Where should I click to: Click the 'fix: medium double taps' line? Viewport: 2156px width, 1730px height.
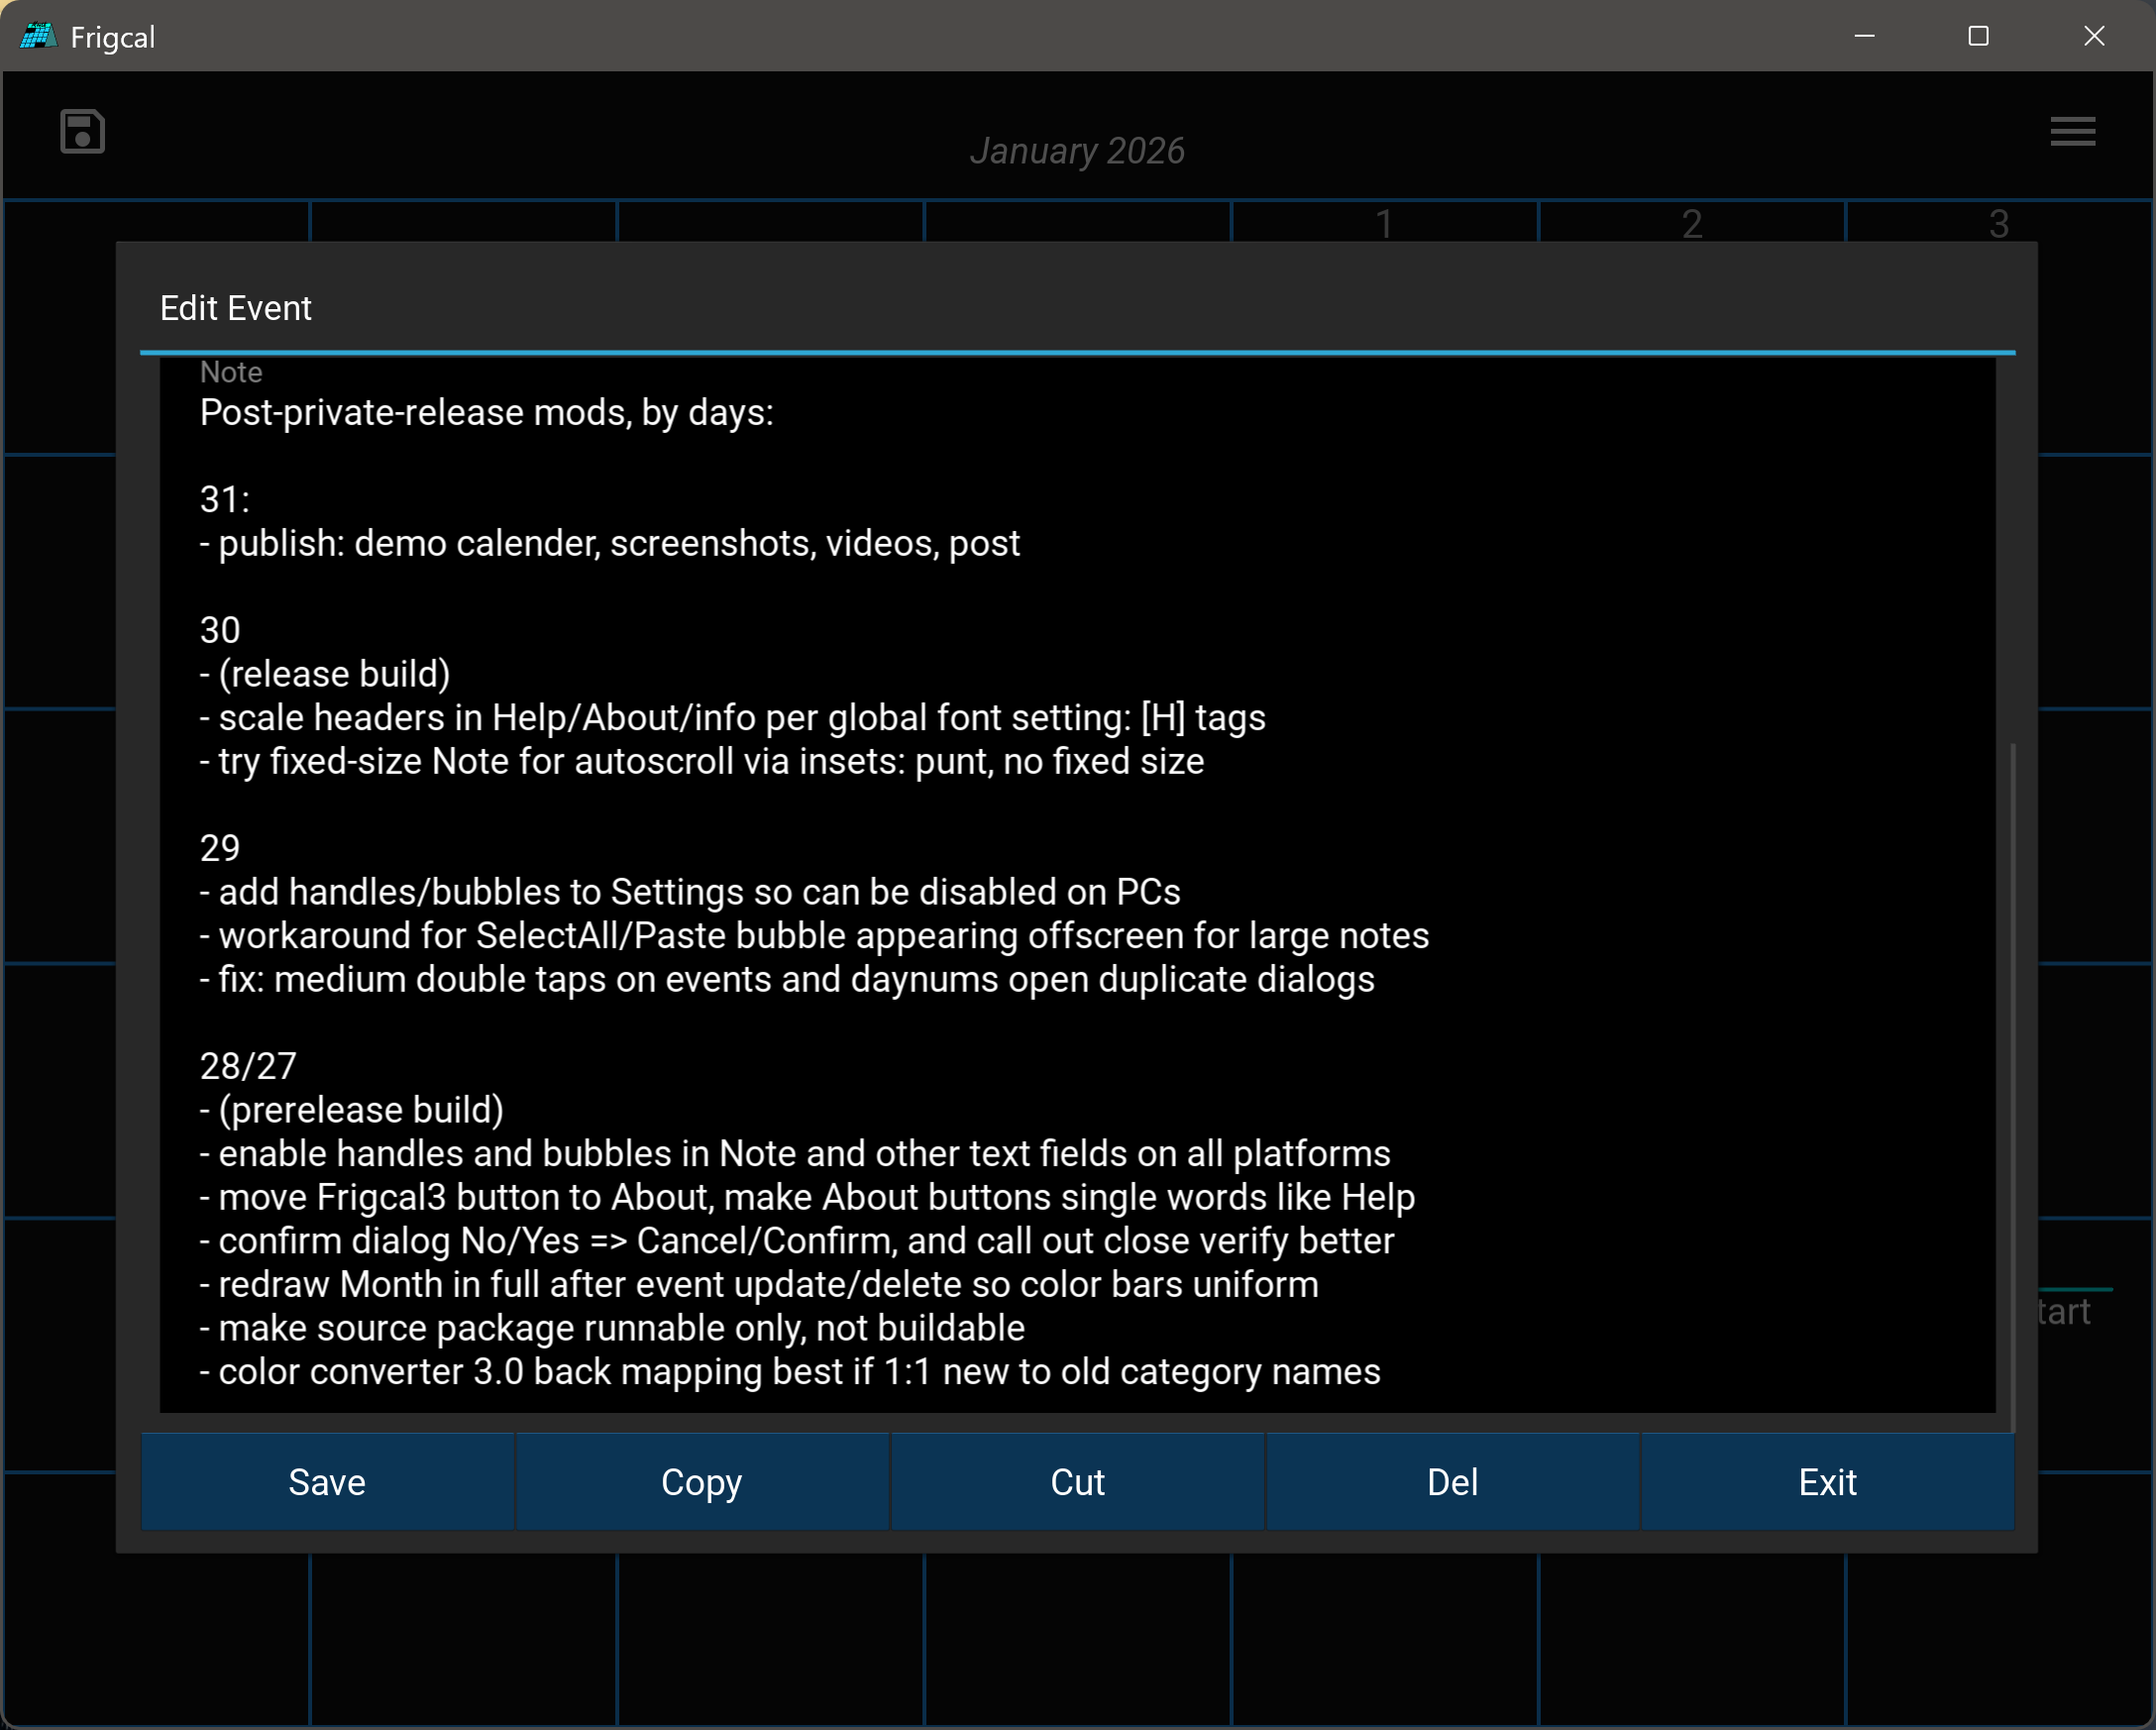(x=787, y=980)
